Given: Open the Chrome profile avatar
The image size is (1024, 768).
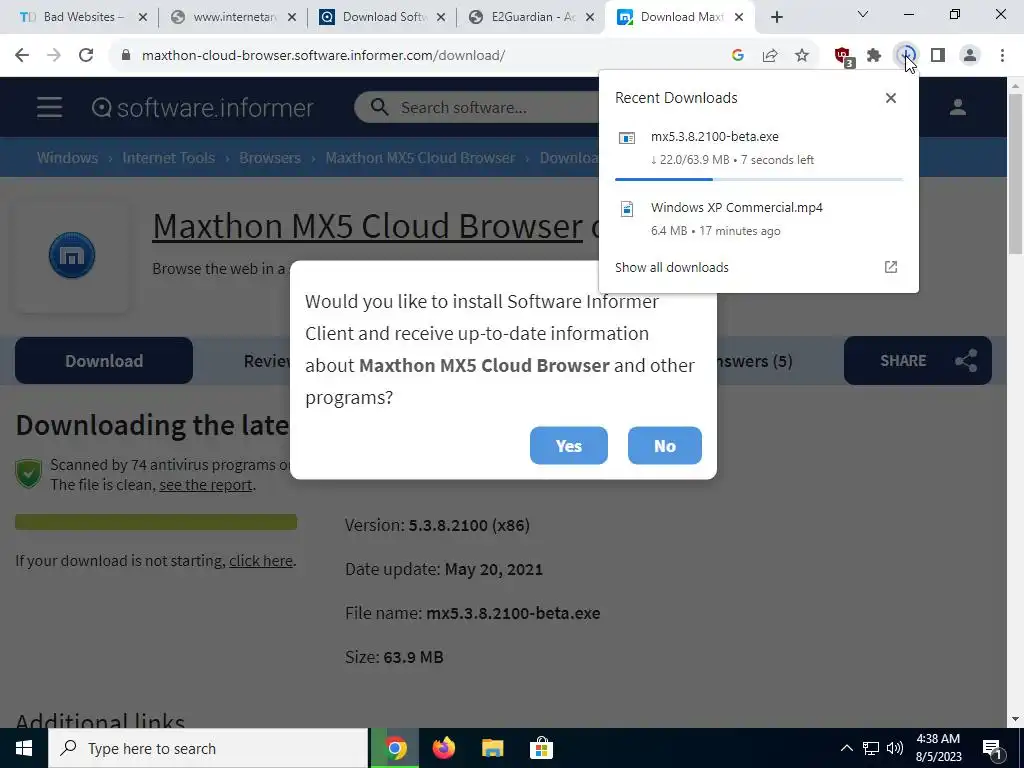Looking at the screenshot, I should pos(970,56).
